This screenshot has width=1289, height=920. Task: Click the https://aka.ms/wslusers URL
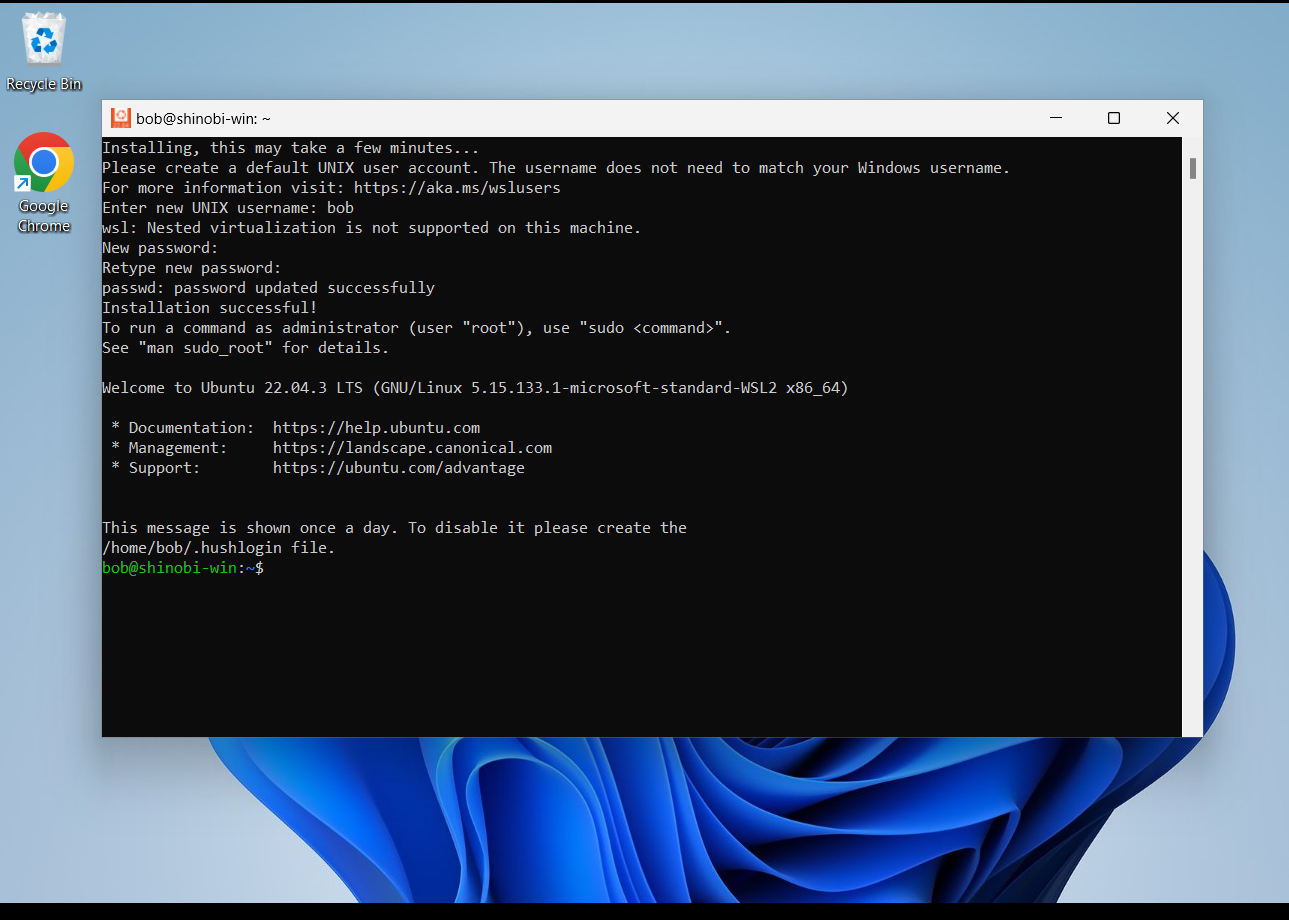point(457,188)
